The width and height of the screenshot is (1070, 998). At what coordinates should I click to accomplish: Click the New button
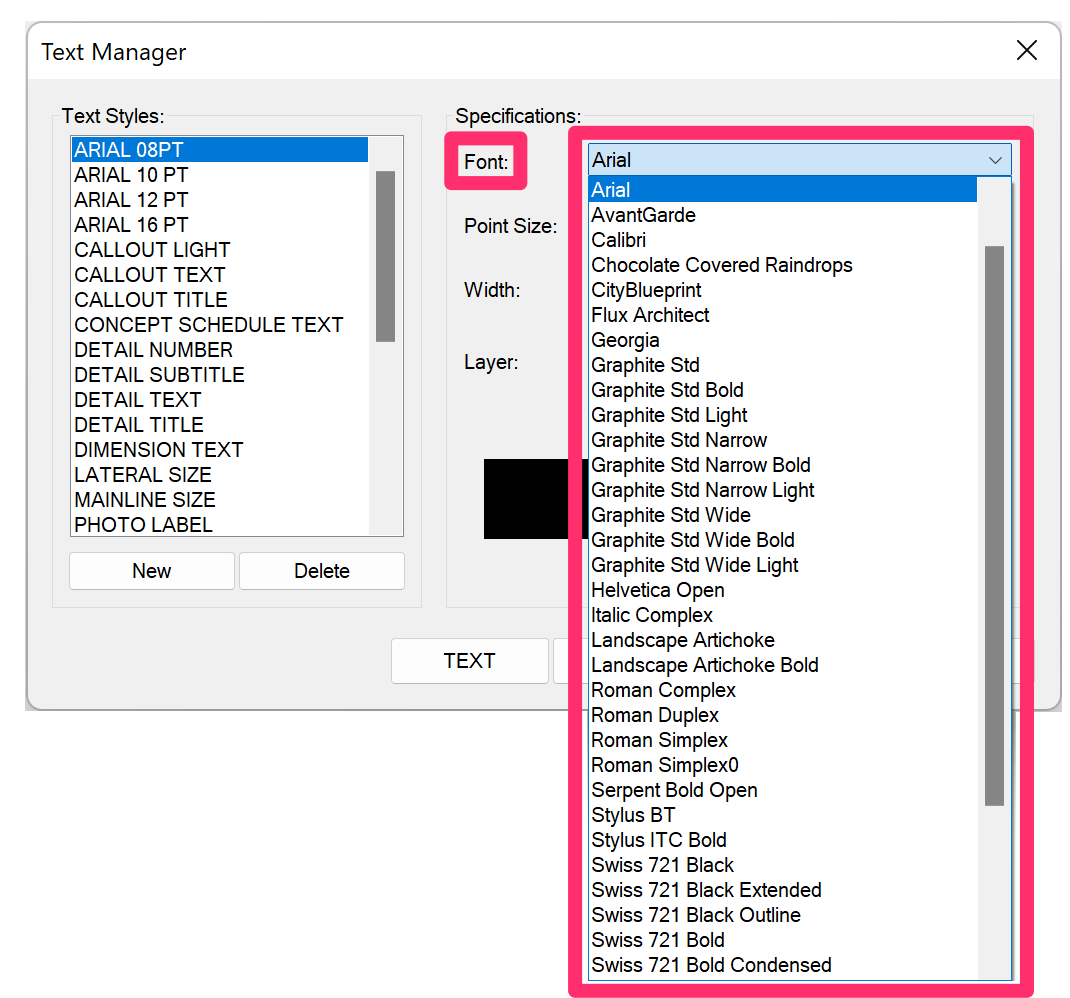(x=151, y=571)
